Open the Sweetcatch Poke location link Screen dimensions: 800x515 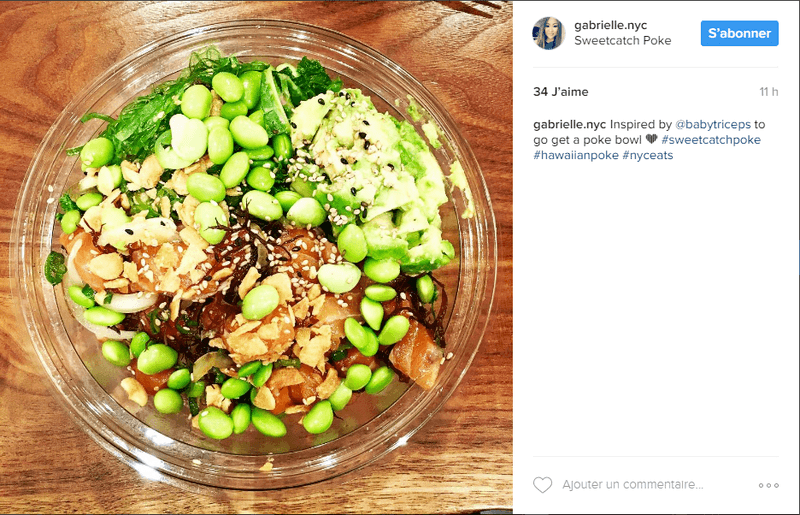622,41
